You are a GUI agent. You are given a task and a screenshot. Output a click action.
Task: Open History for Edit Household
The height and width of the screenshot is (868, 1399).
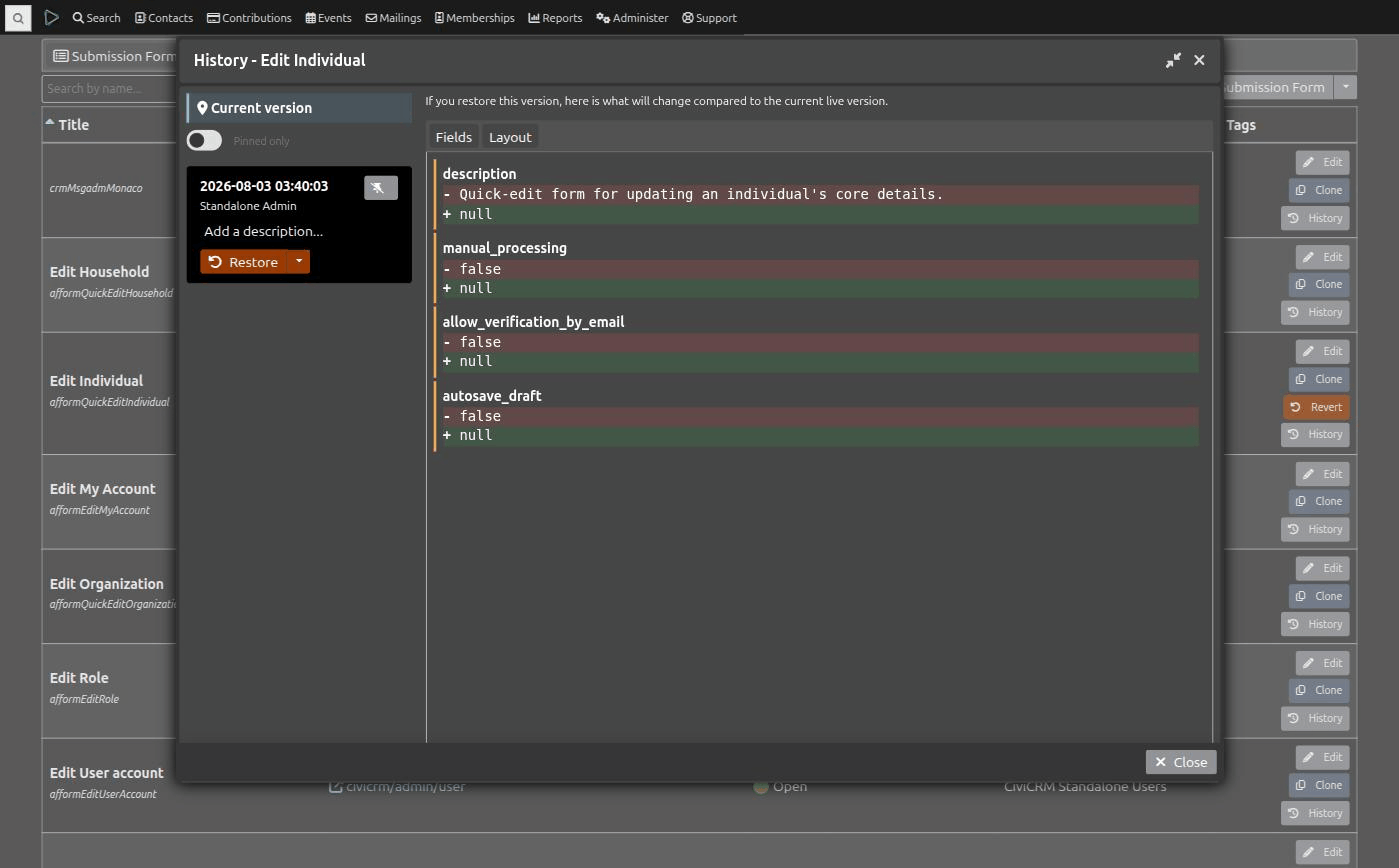pos(1315,312)
